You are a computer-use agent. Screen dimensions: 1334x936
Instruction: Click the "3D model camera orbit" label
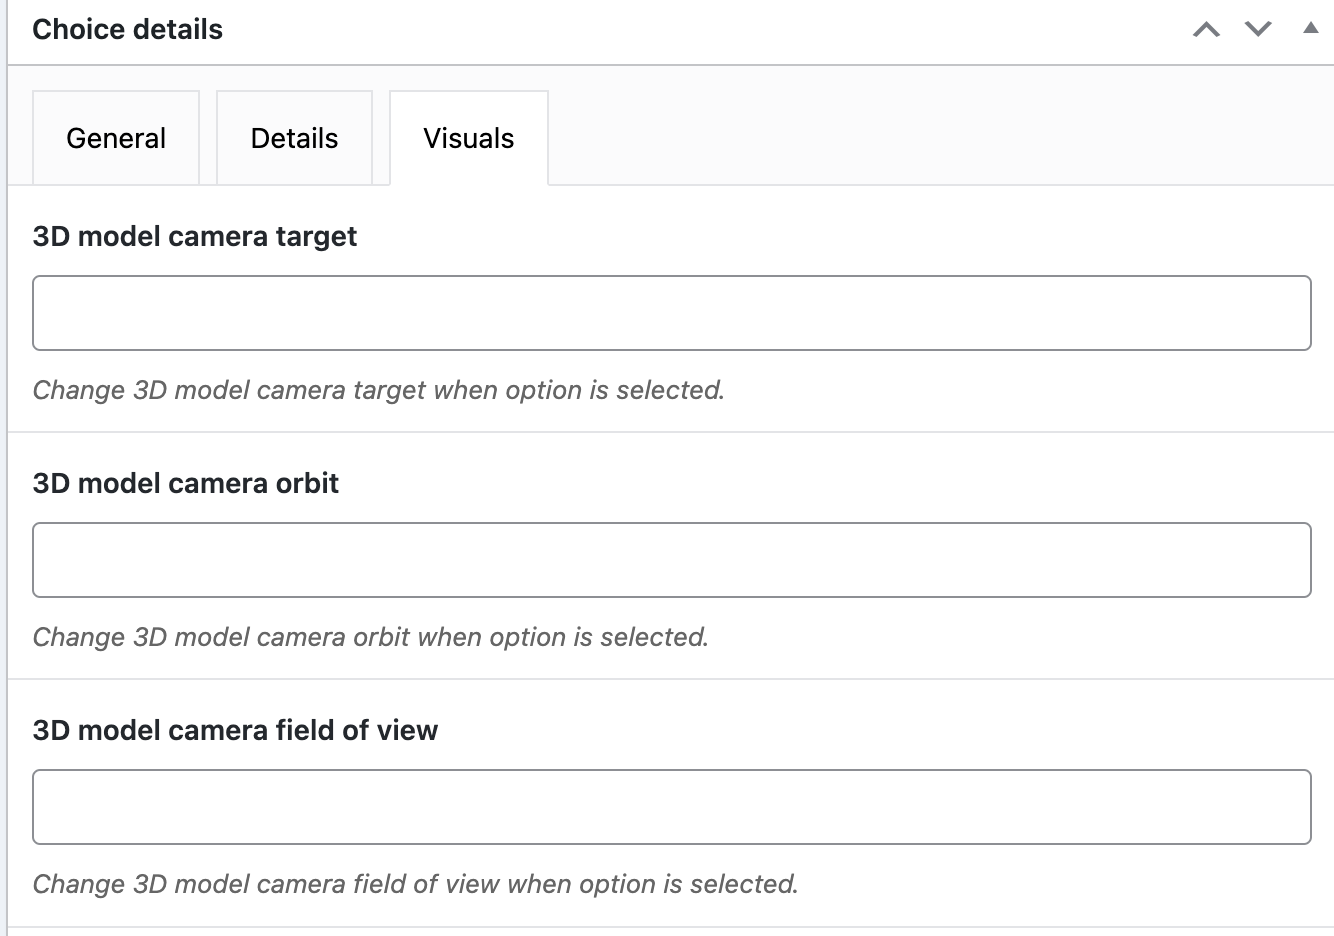186,484
